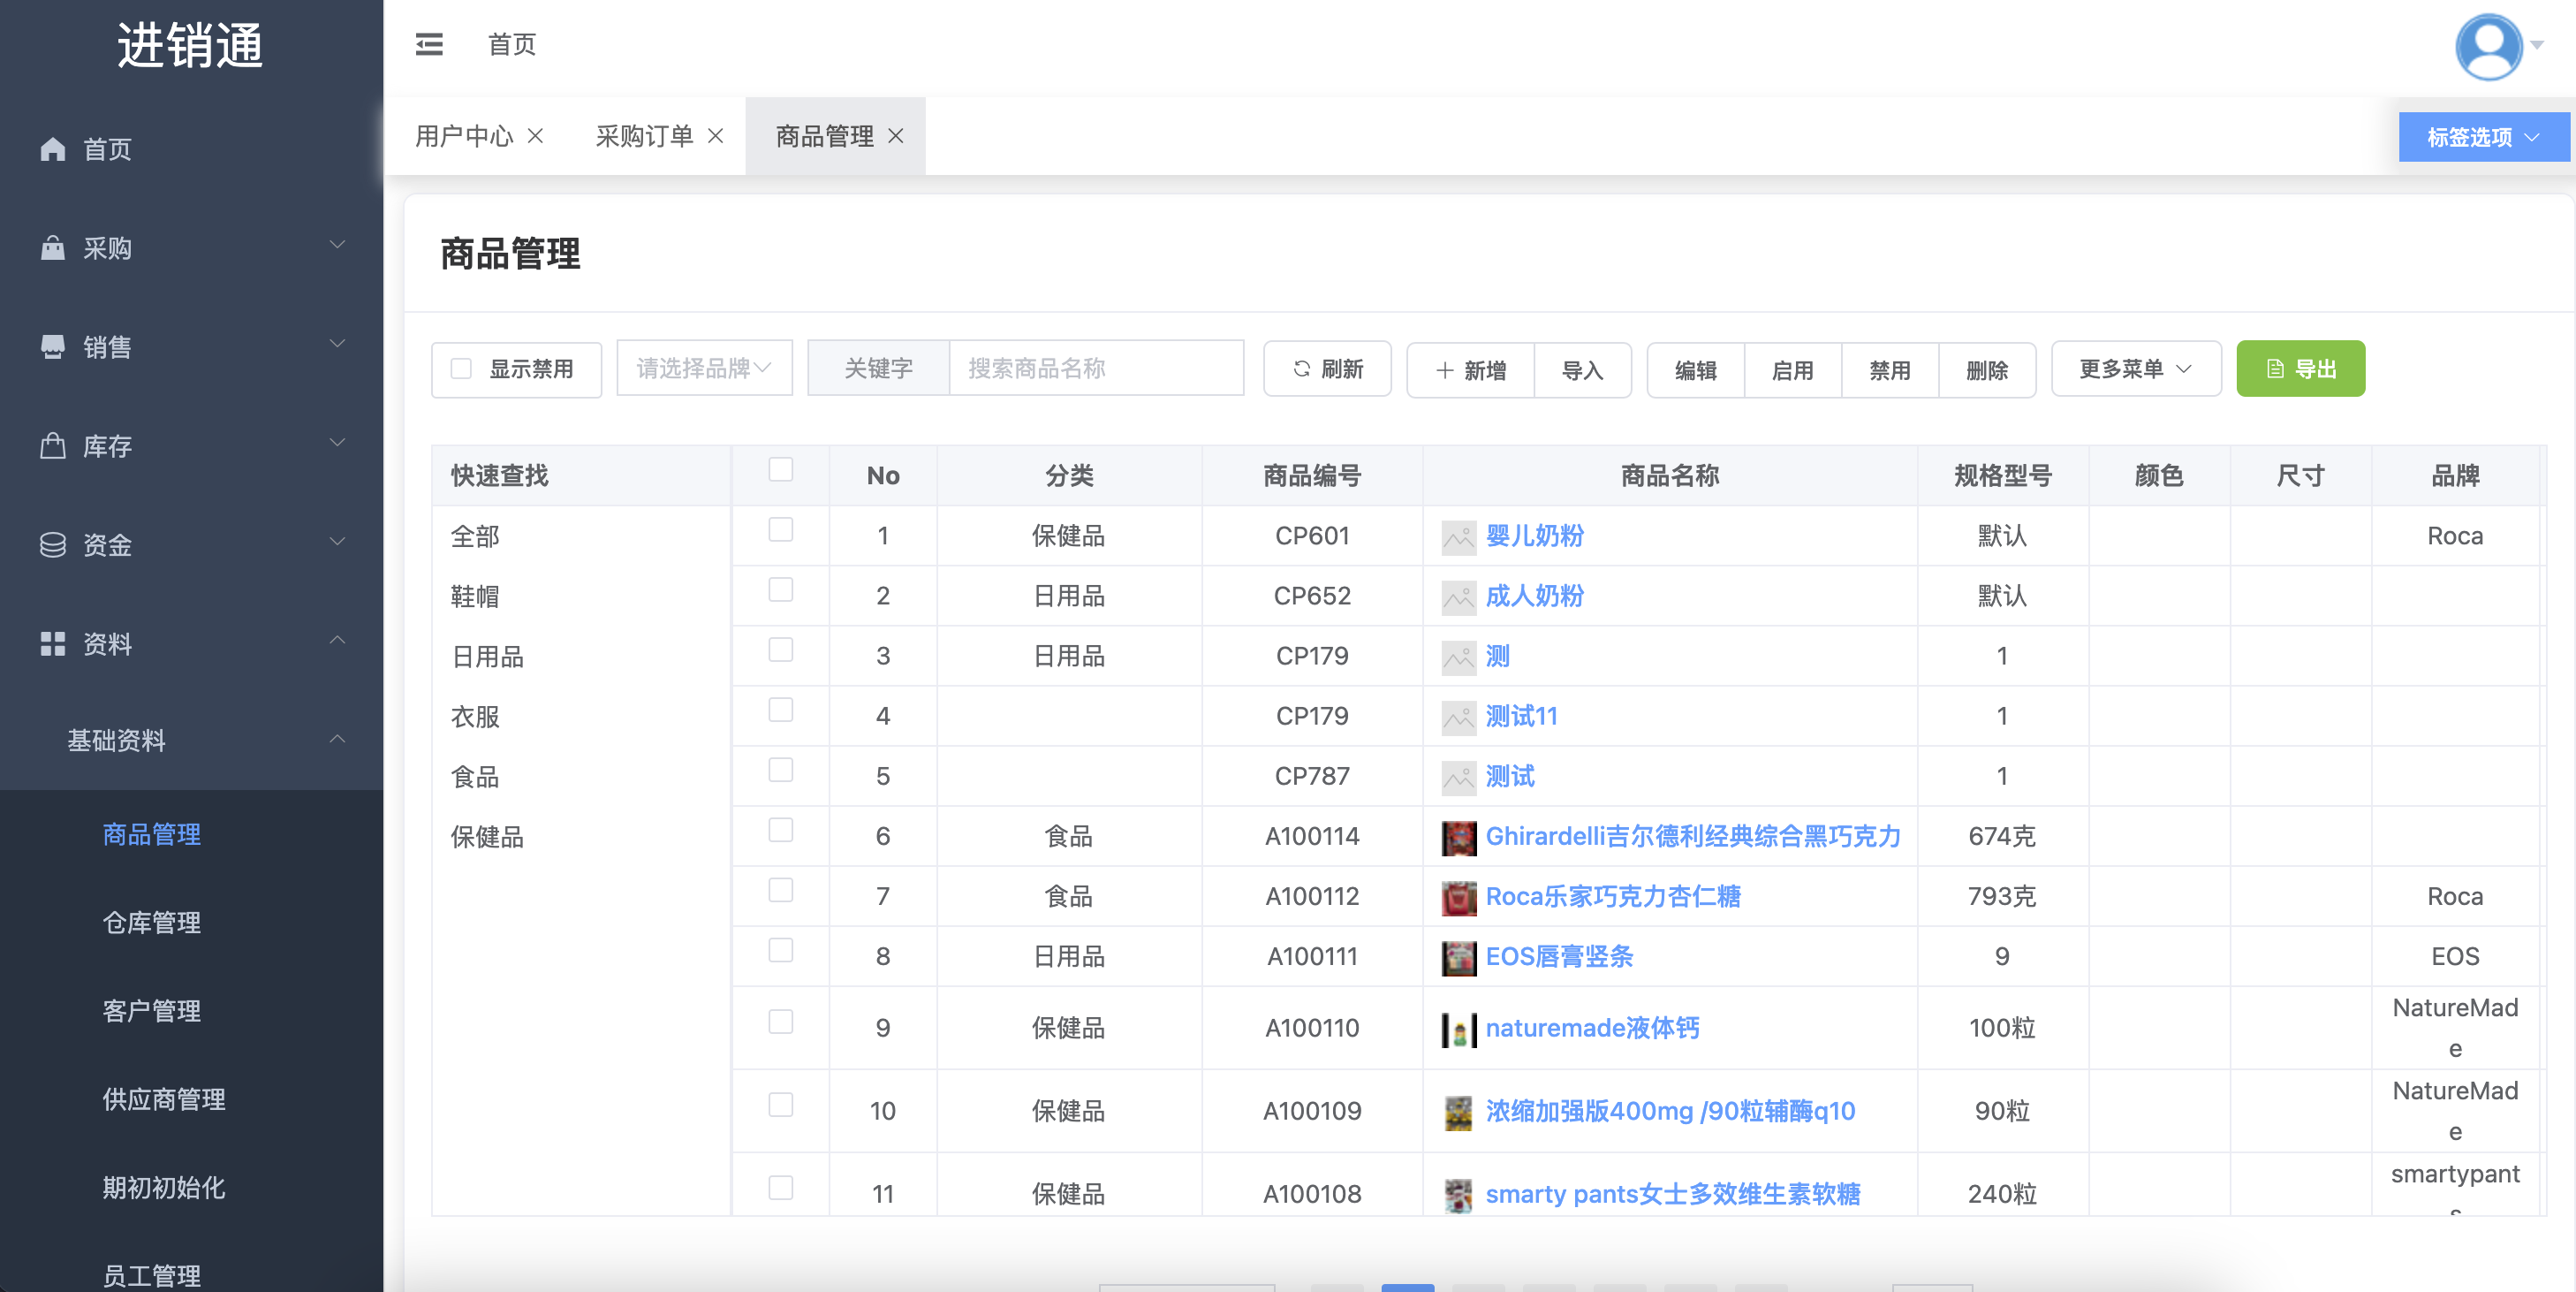Check row 7 A100112 checkbox
Image resolution: width=2576 pixels, height=1292 pixels.
(x=781, y=890)
